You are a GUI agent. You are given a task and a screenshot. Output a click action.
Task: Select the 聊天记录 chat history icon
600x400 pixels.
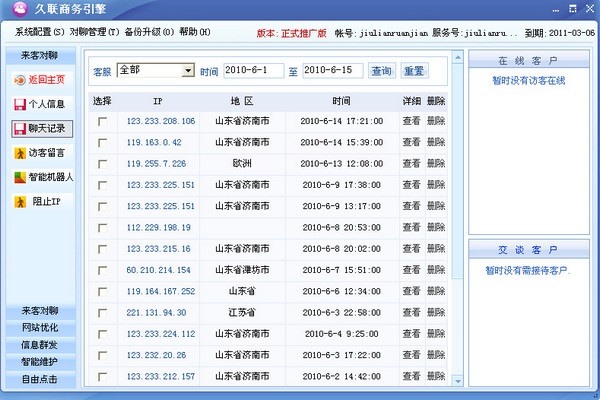(19, 128)
